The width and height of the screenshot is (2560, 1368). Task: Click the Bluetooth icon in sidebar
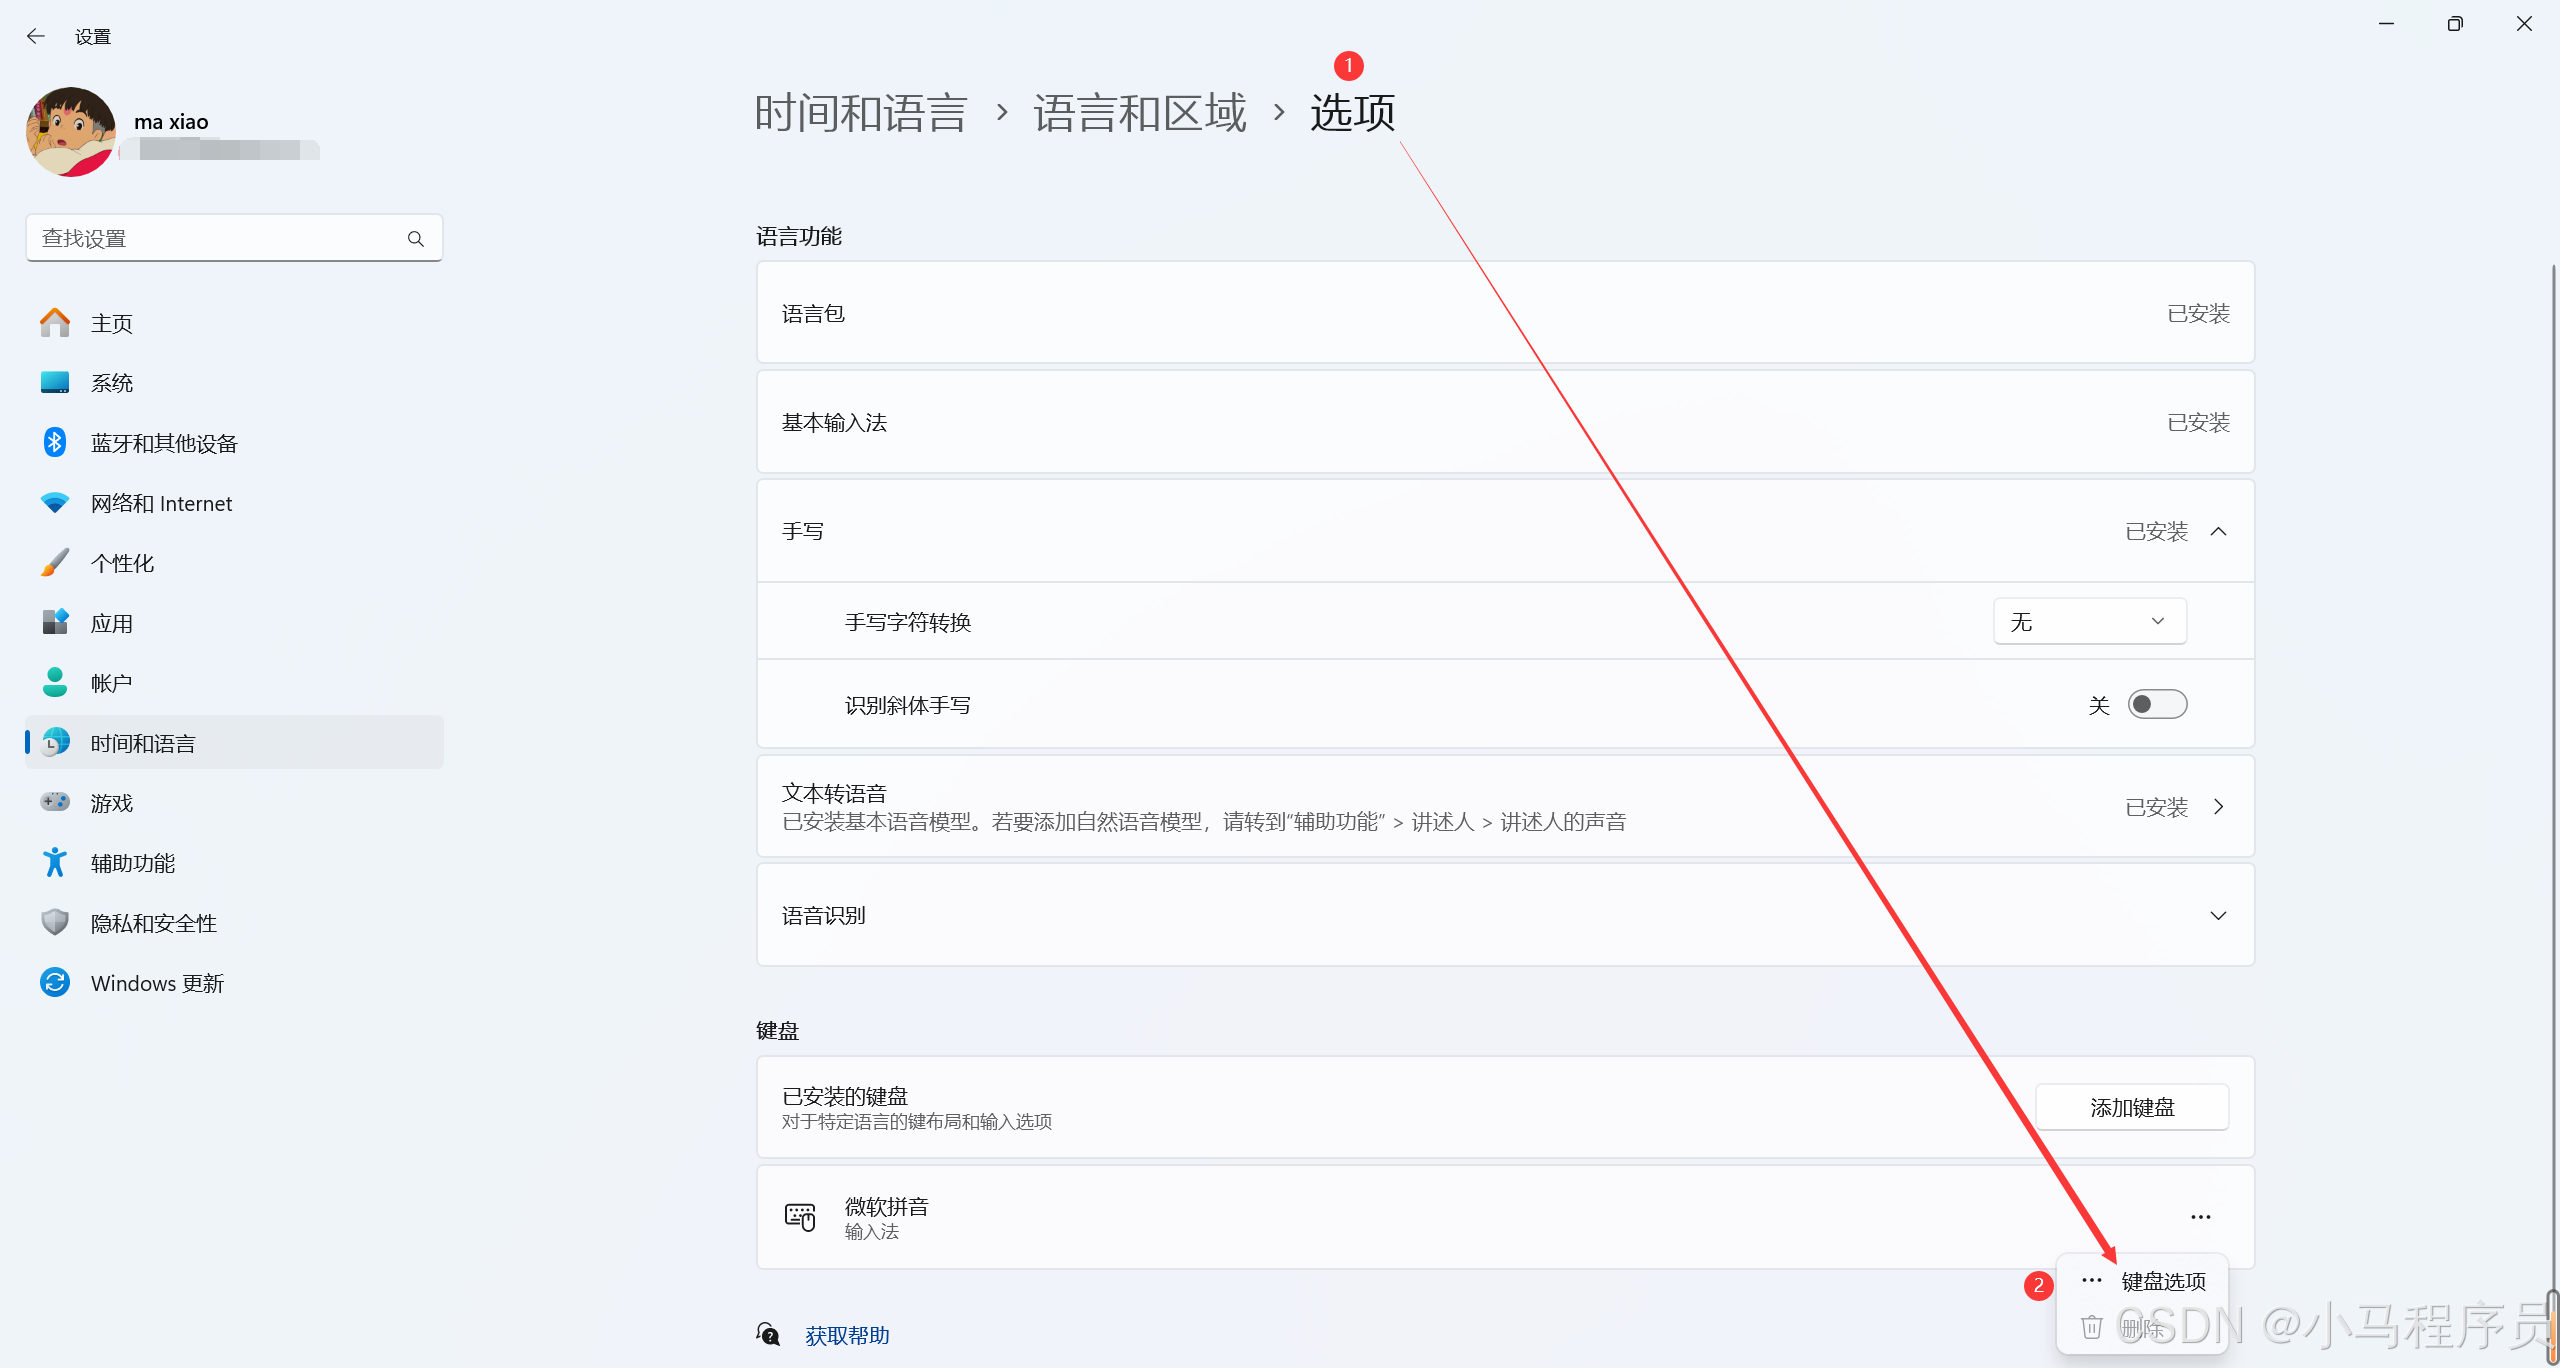click(55, 442)
